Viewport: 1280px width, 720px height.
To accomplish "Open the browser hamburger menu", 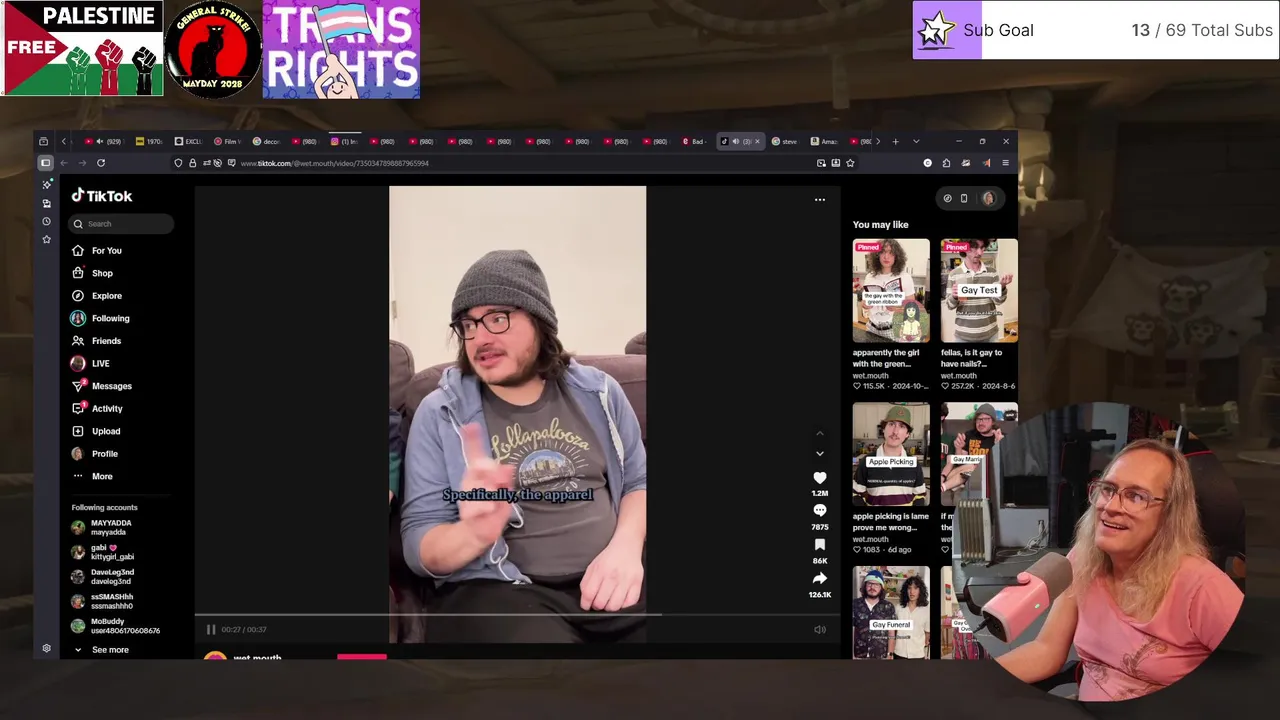I will point(1005,163).
